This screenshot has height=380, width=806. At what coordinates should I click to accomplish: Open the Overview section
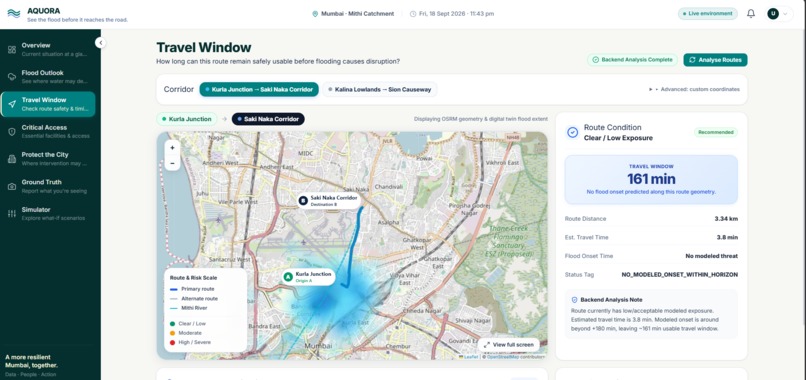pos(48,49)
